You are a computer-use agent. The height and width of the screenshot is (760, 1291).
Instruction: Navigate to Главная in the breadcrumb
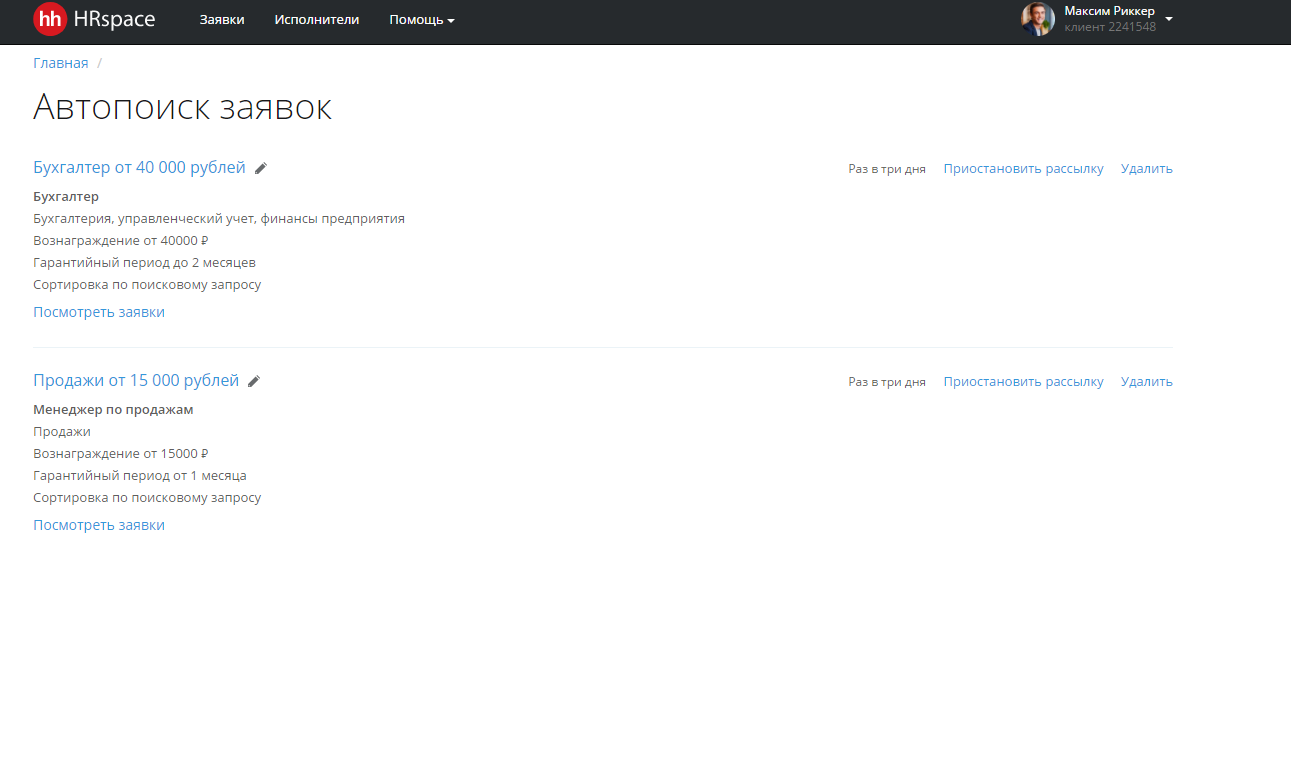pos(61,63)
